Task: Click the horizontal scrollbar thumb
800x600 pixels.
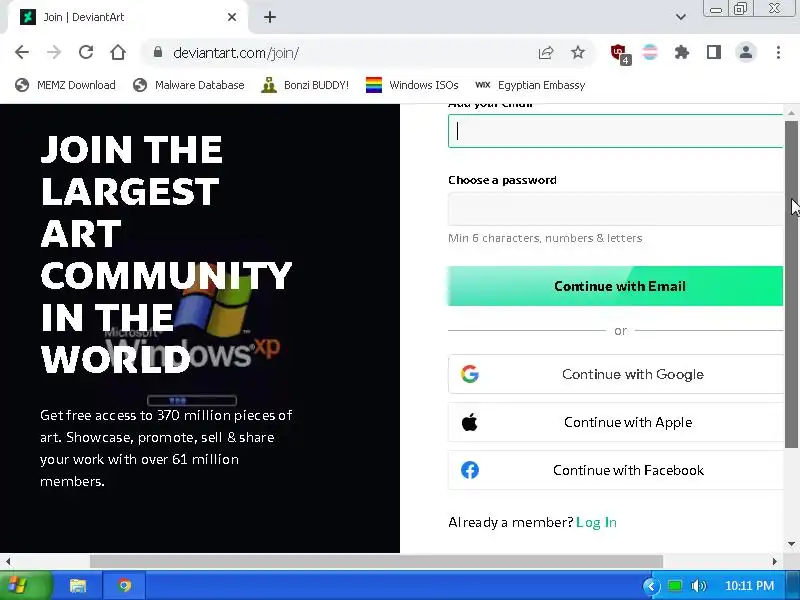Action: (377, 561)
